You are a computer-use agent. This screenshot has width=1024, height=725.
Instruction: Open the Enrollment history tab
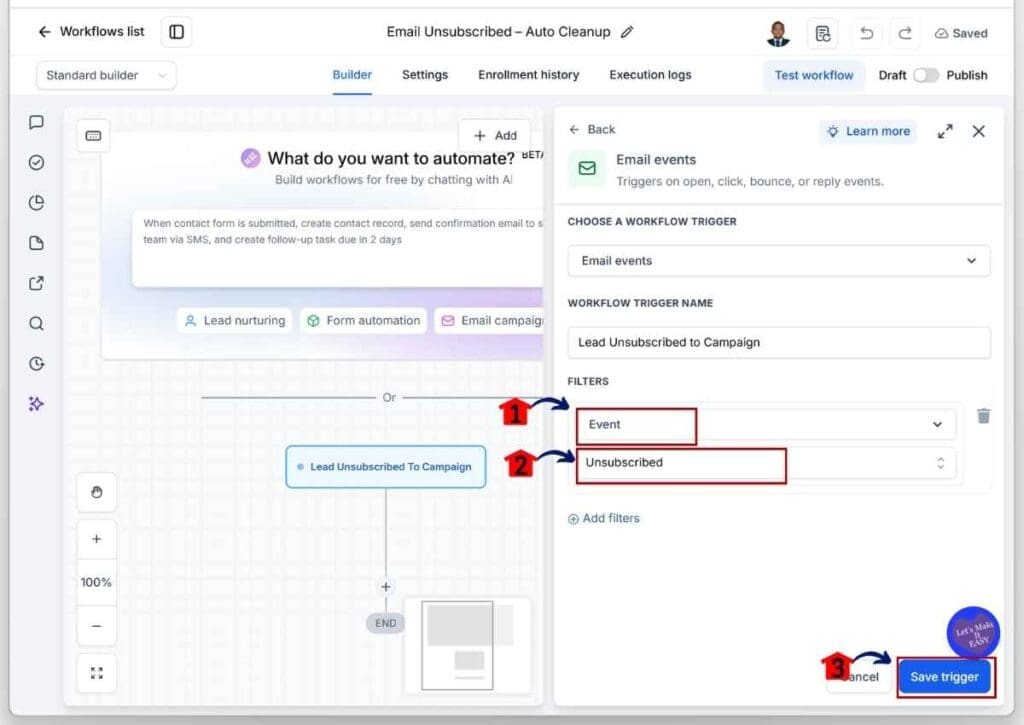tap(528, 75)
